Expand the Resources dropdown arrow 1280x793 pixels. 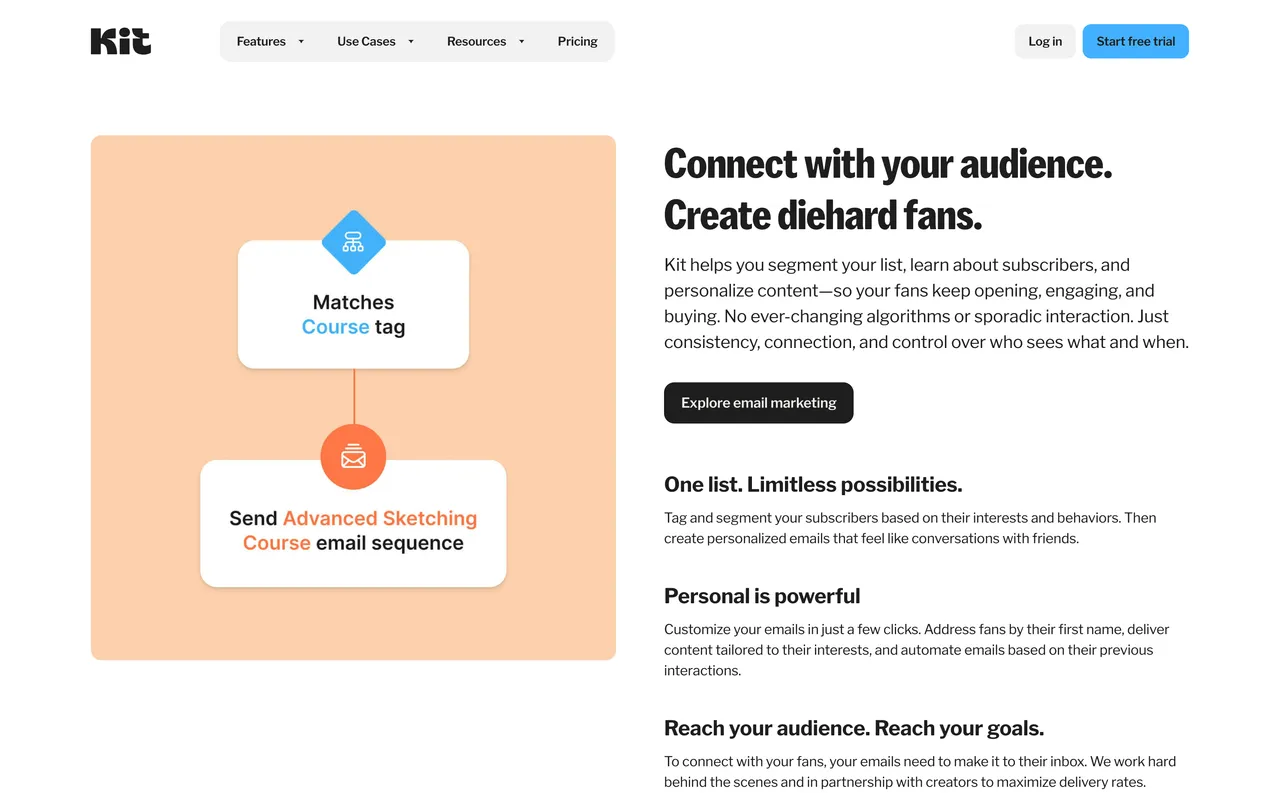522,42
